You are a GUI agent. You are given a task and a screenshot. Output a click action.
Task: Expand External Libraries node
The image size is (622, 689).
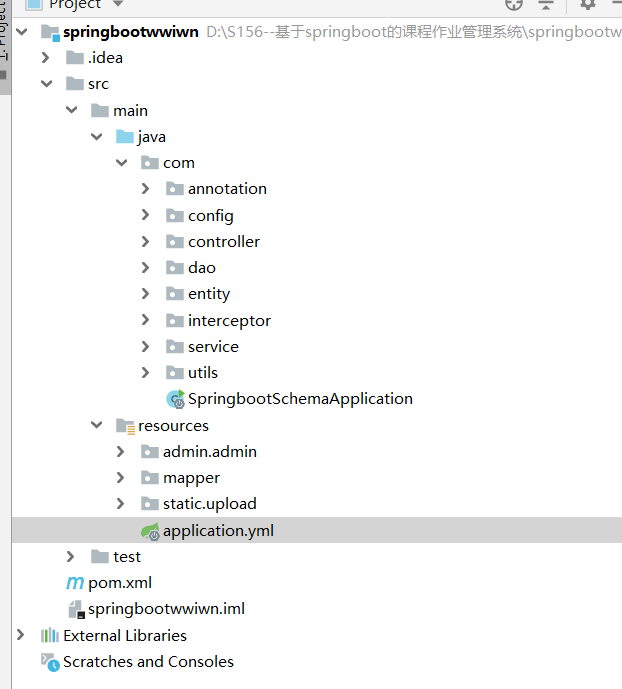[21, 635]
